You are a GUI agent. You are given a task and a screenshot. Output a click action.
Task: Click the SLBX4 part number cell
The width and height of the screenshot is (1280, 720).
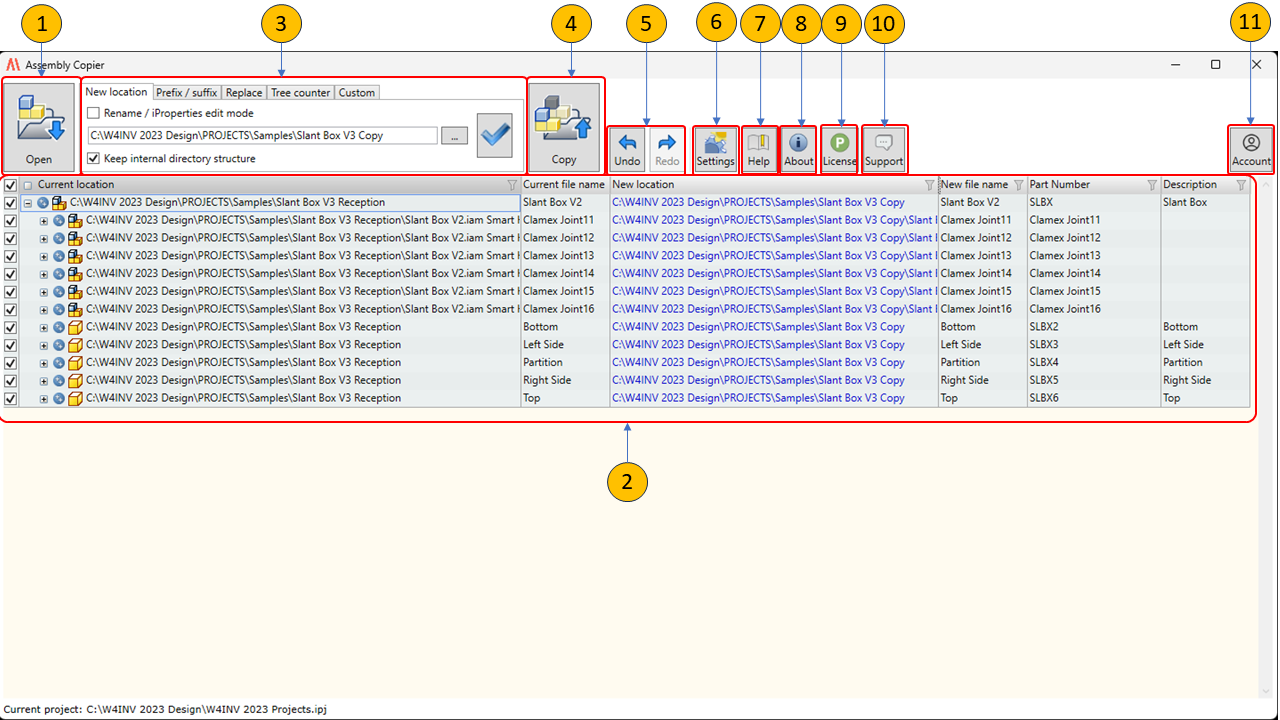(x=1094, y=363)
